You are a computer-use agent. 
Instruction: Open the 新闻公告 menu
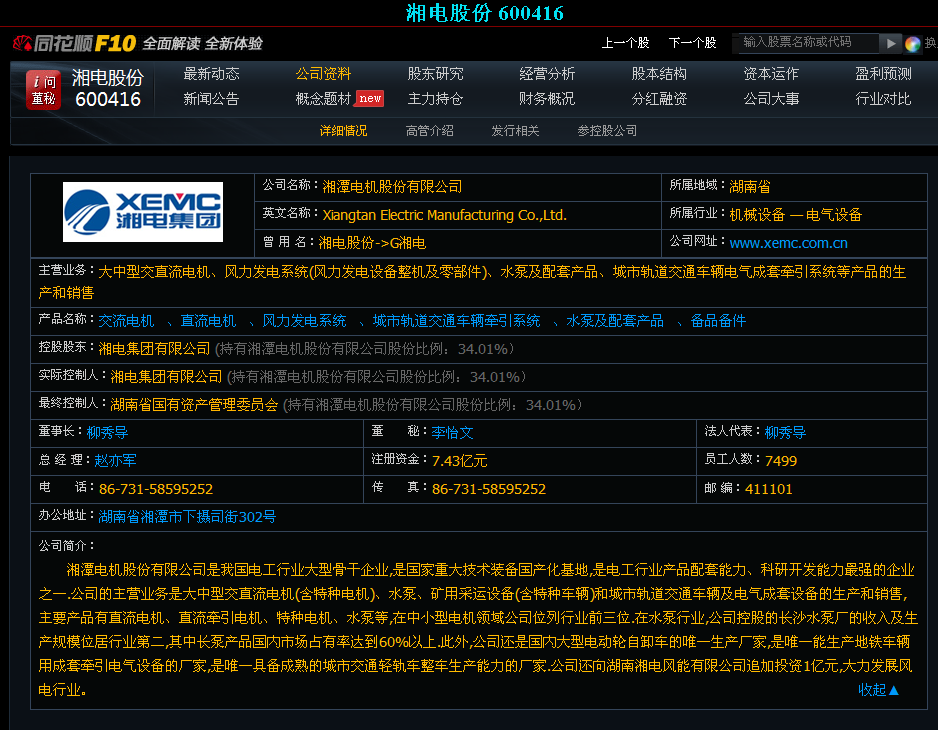point(211,99)
